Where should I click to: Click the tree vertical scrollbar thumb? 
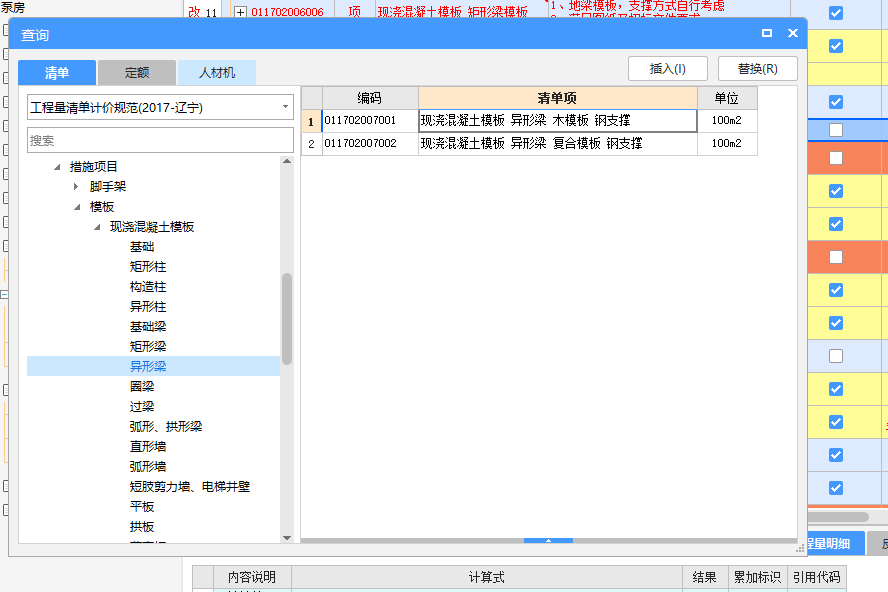click(x=287, y=319)
